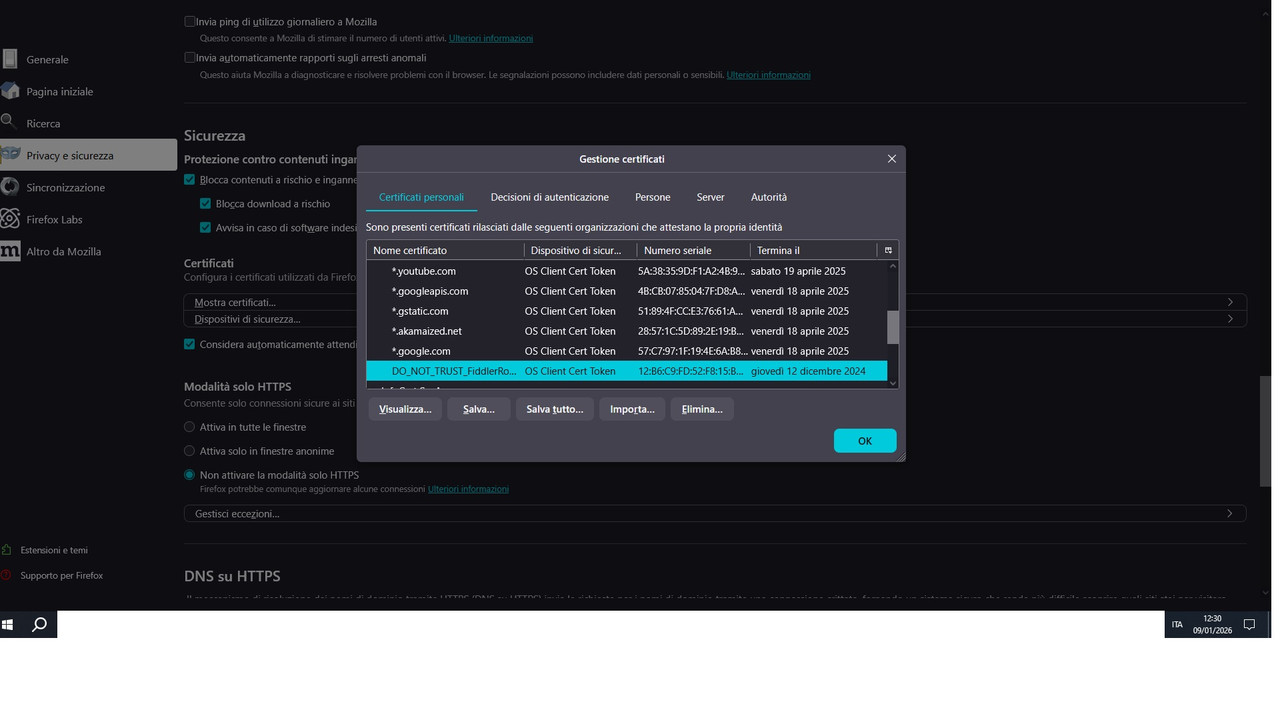1280x720 pixels.
Task: Open the Altro da Mozilla icon
Action: [x=10, y=251]
